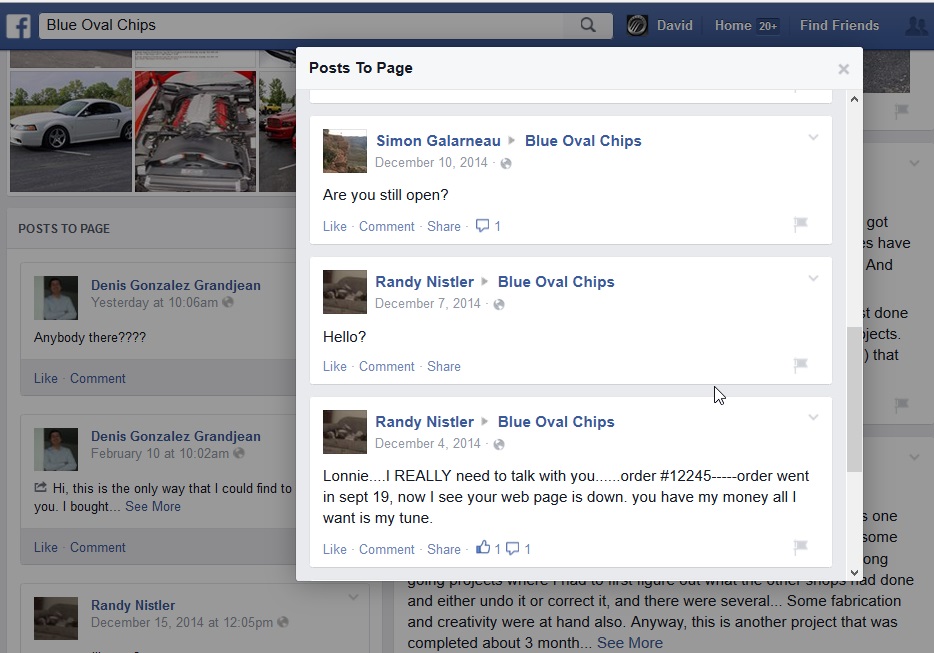Click the dialog scrollbar up arrow
Image resolution: width=934 pixels, height=653 pixels.
[x=854, y=99]
